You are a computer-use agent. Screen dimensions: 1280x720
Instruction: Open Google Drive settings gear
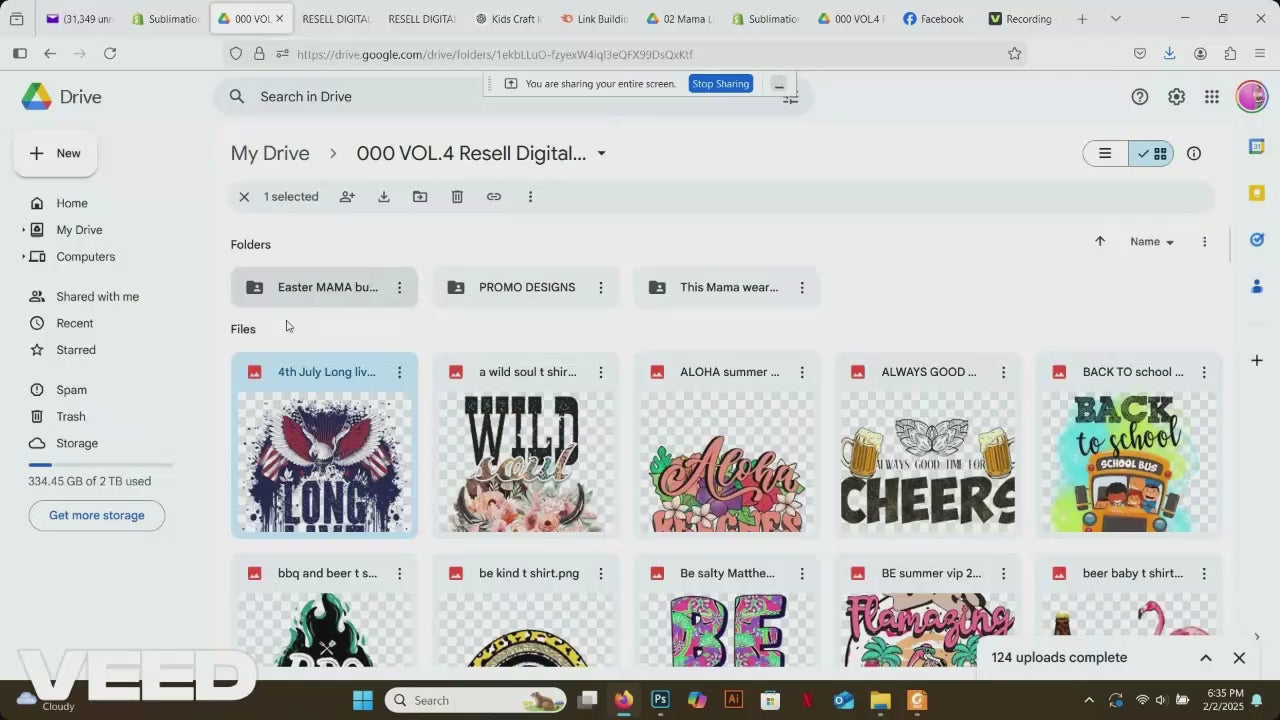[x=1176, y=97]
